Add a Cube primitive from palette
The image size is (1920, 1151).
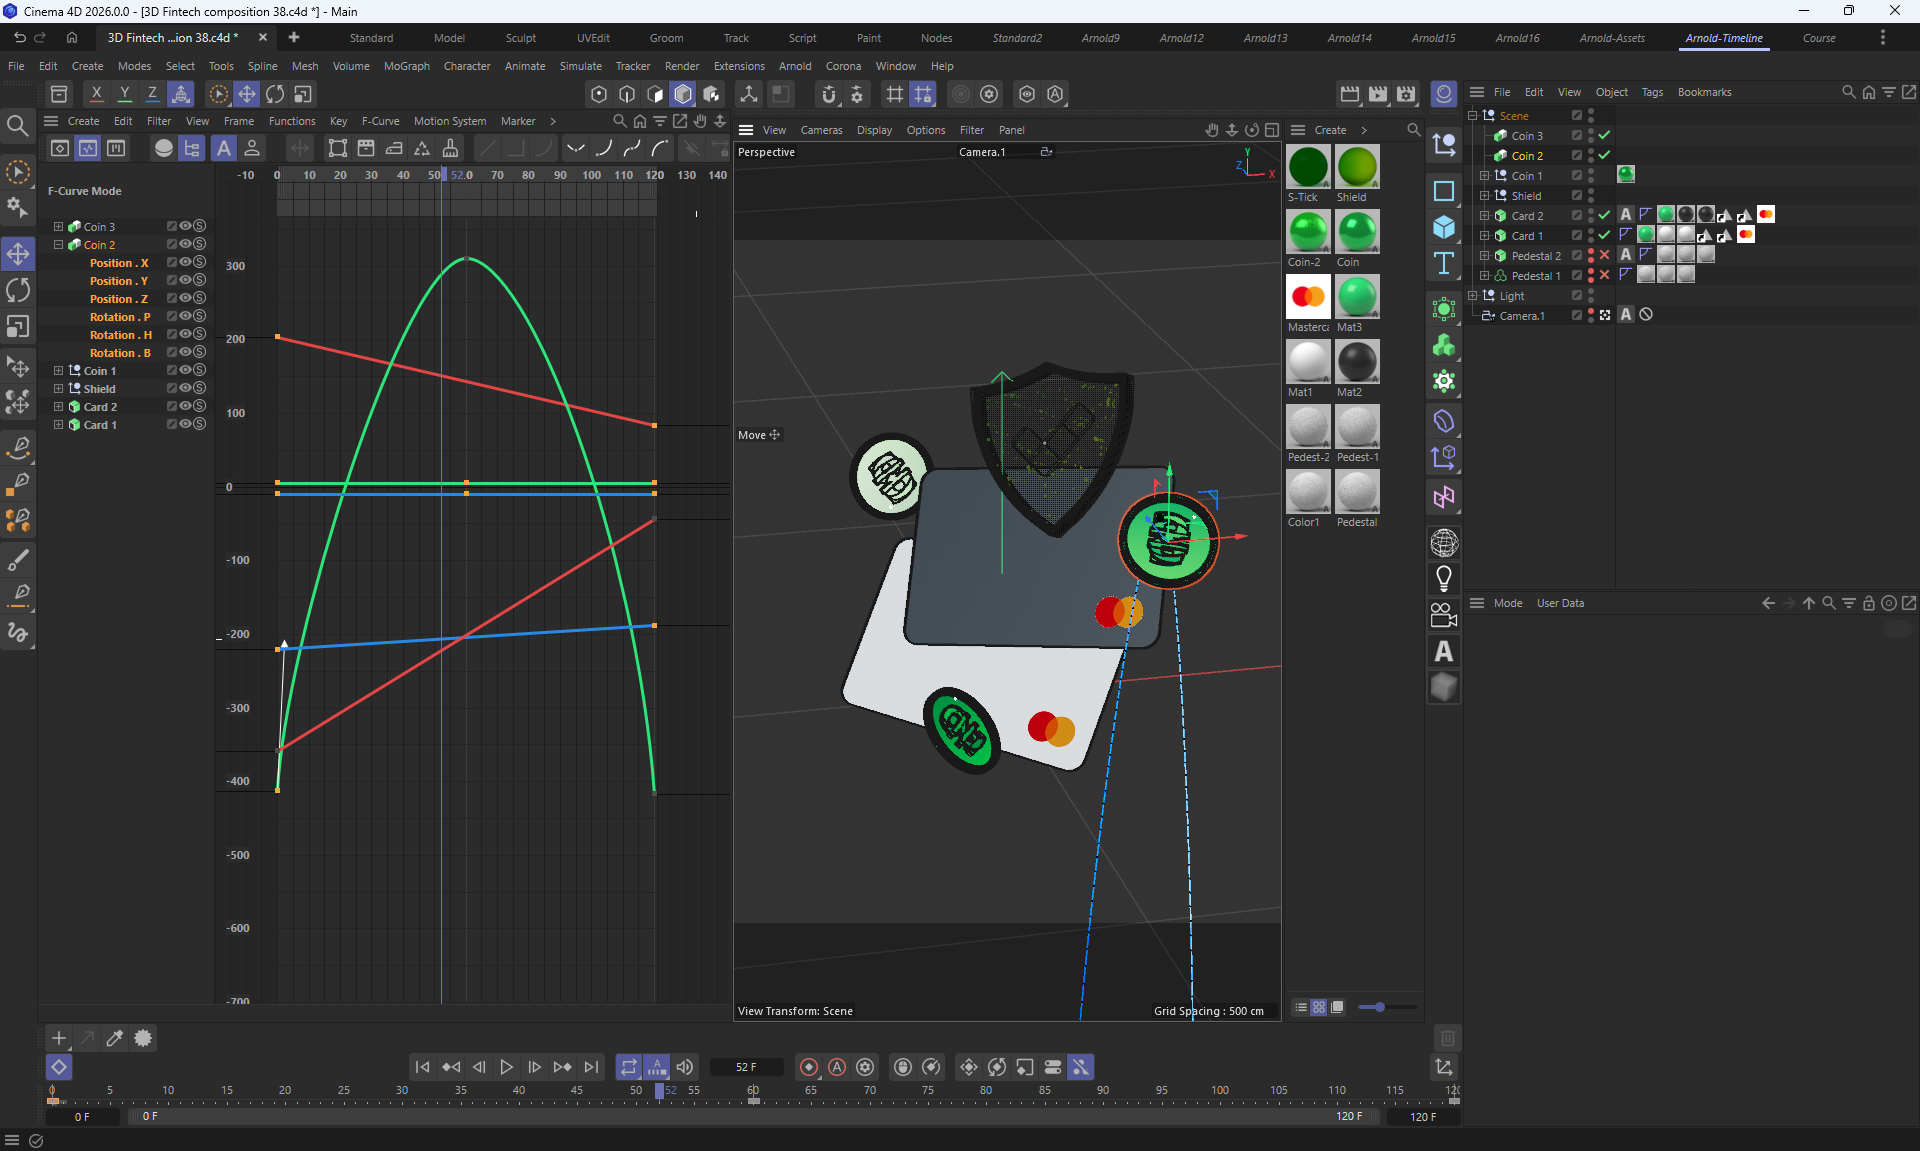pos(1443,227)
